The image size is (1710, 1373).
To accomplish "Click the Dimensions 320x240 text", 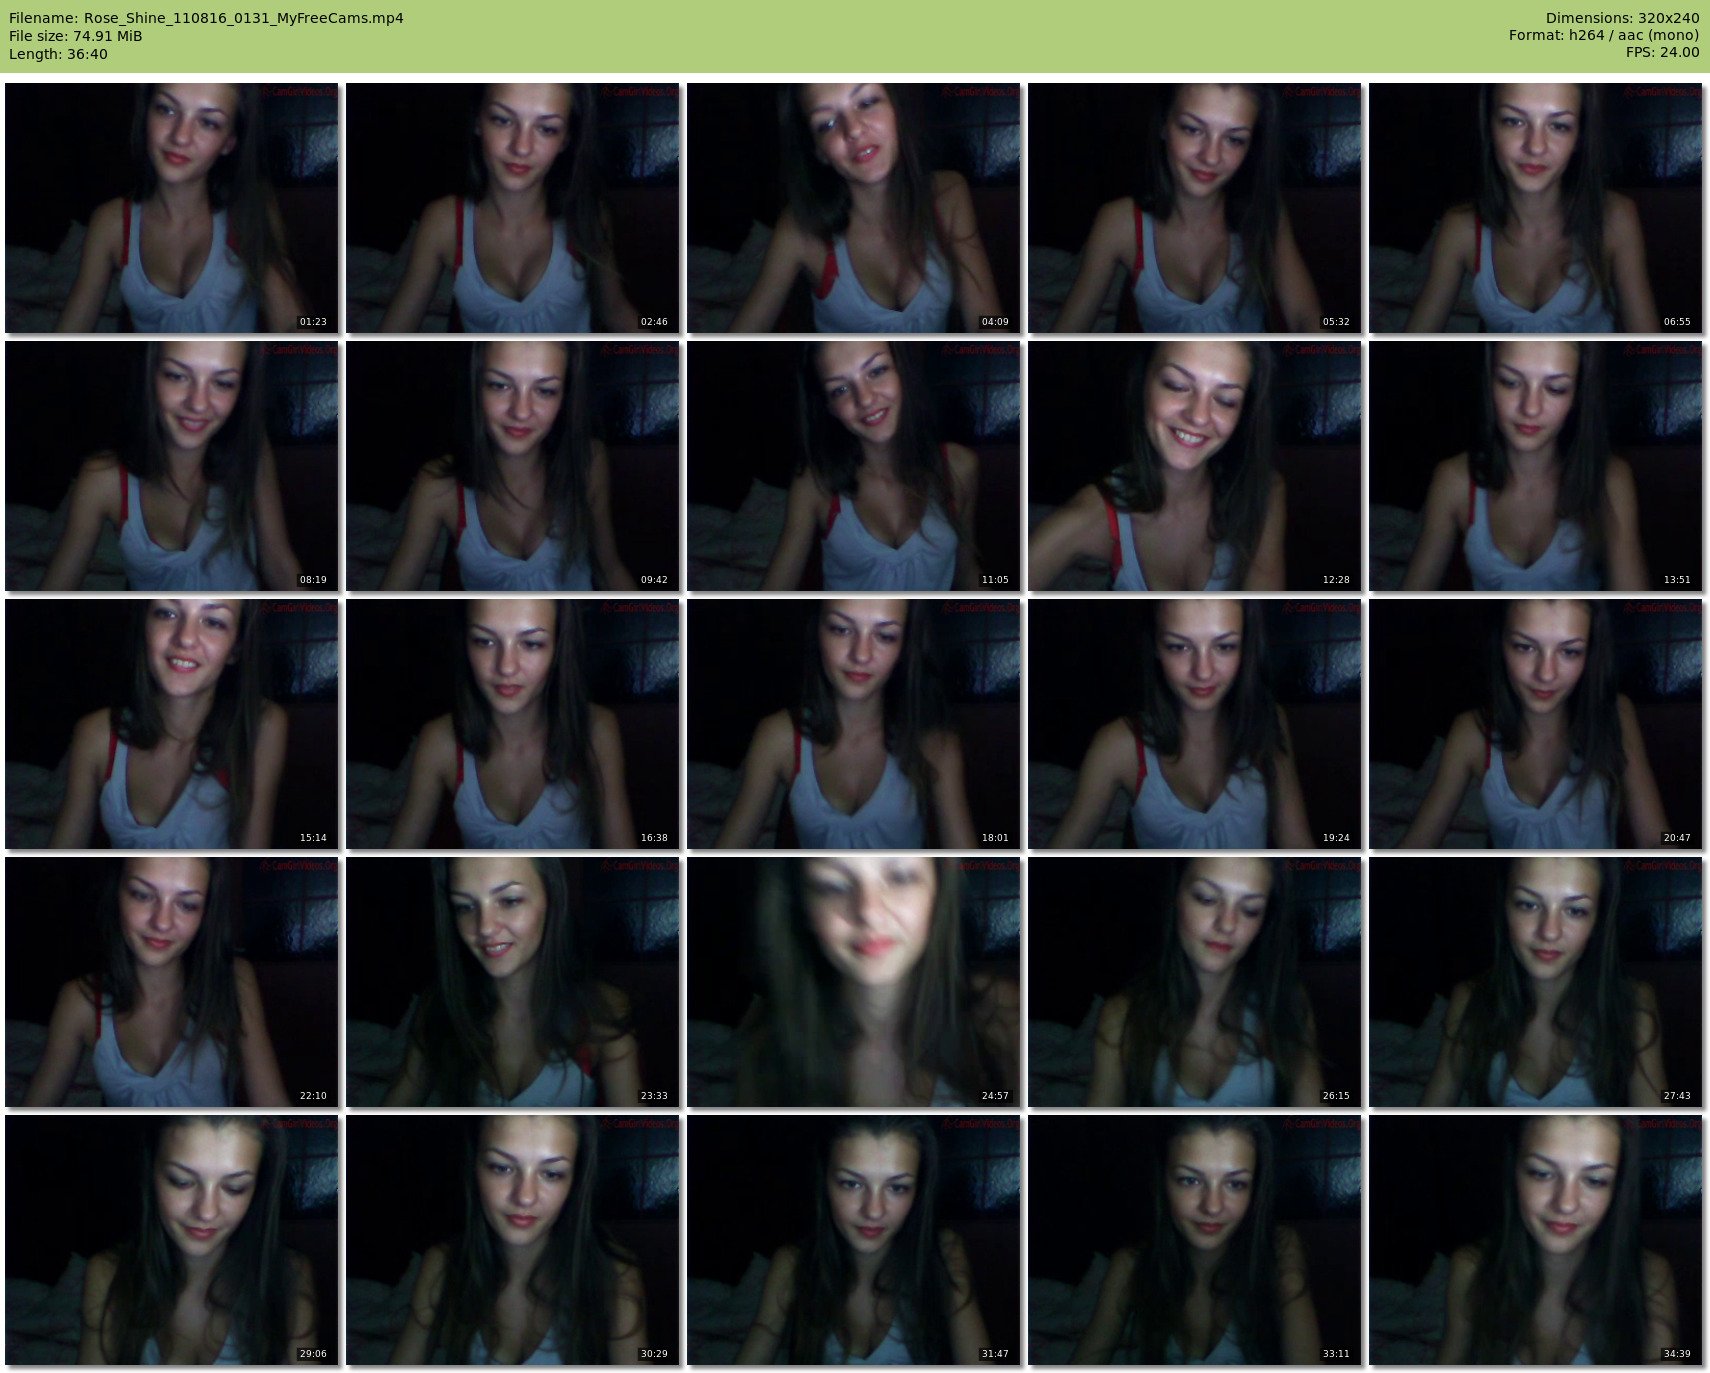I will 1622,18.
